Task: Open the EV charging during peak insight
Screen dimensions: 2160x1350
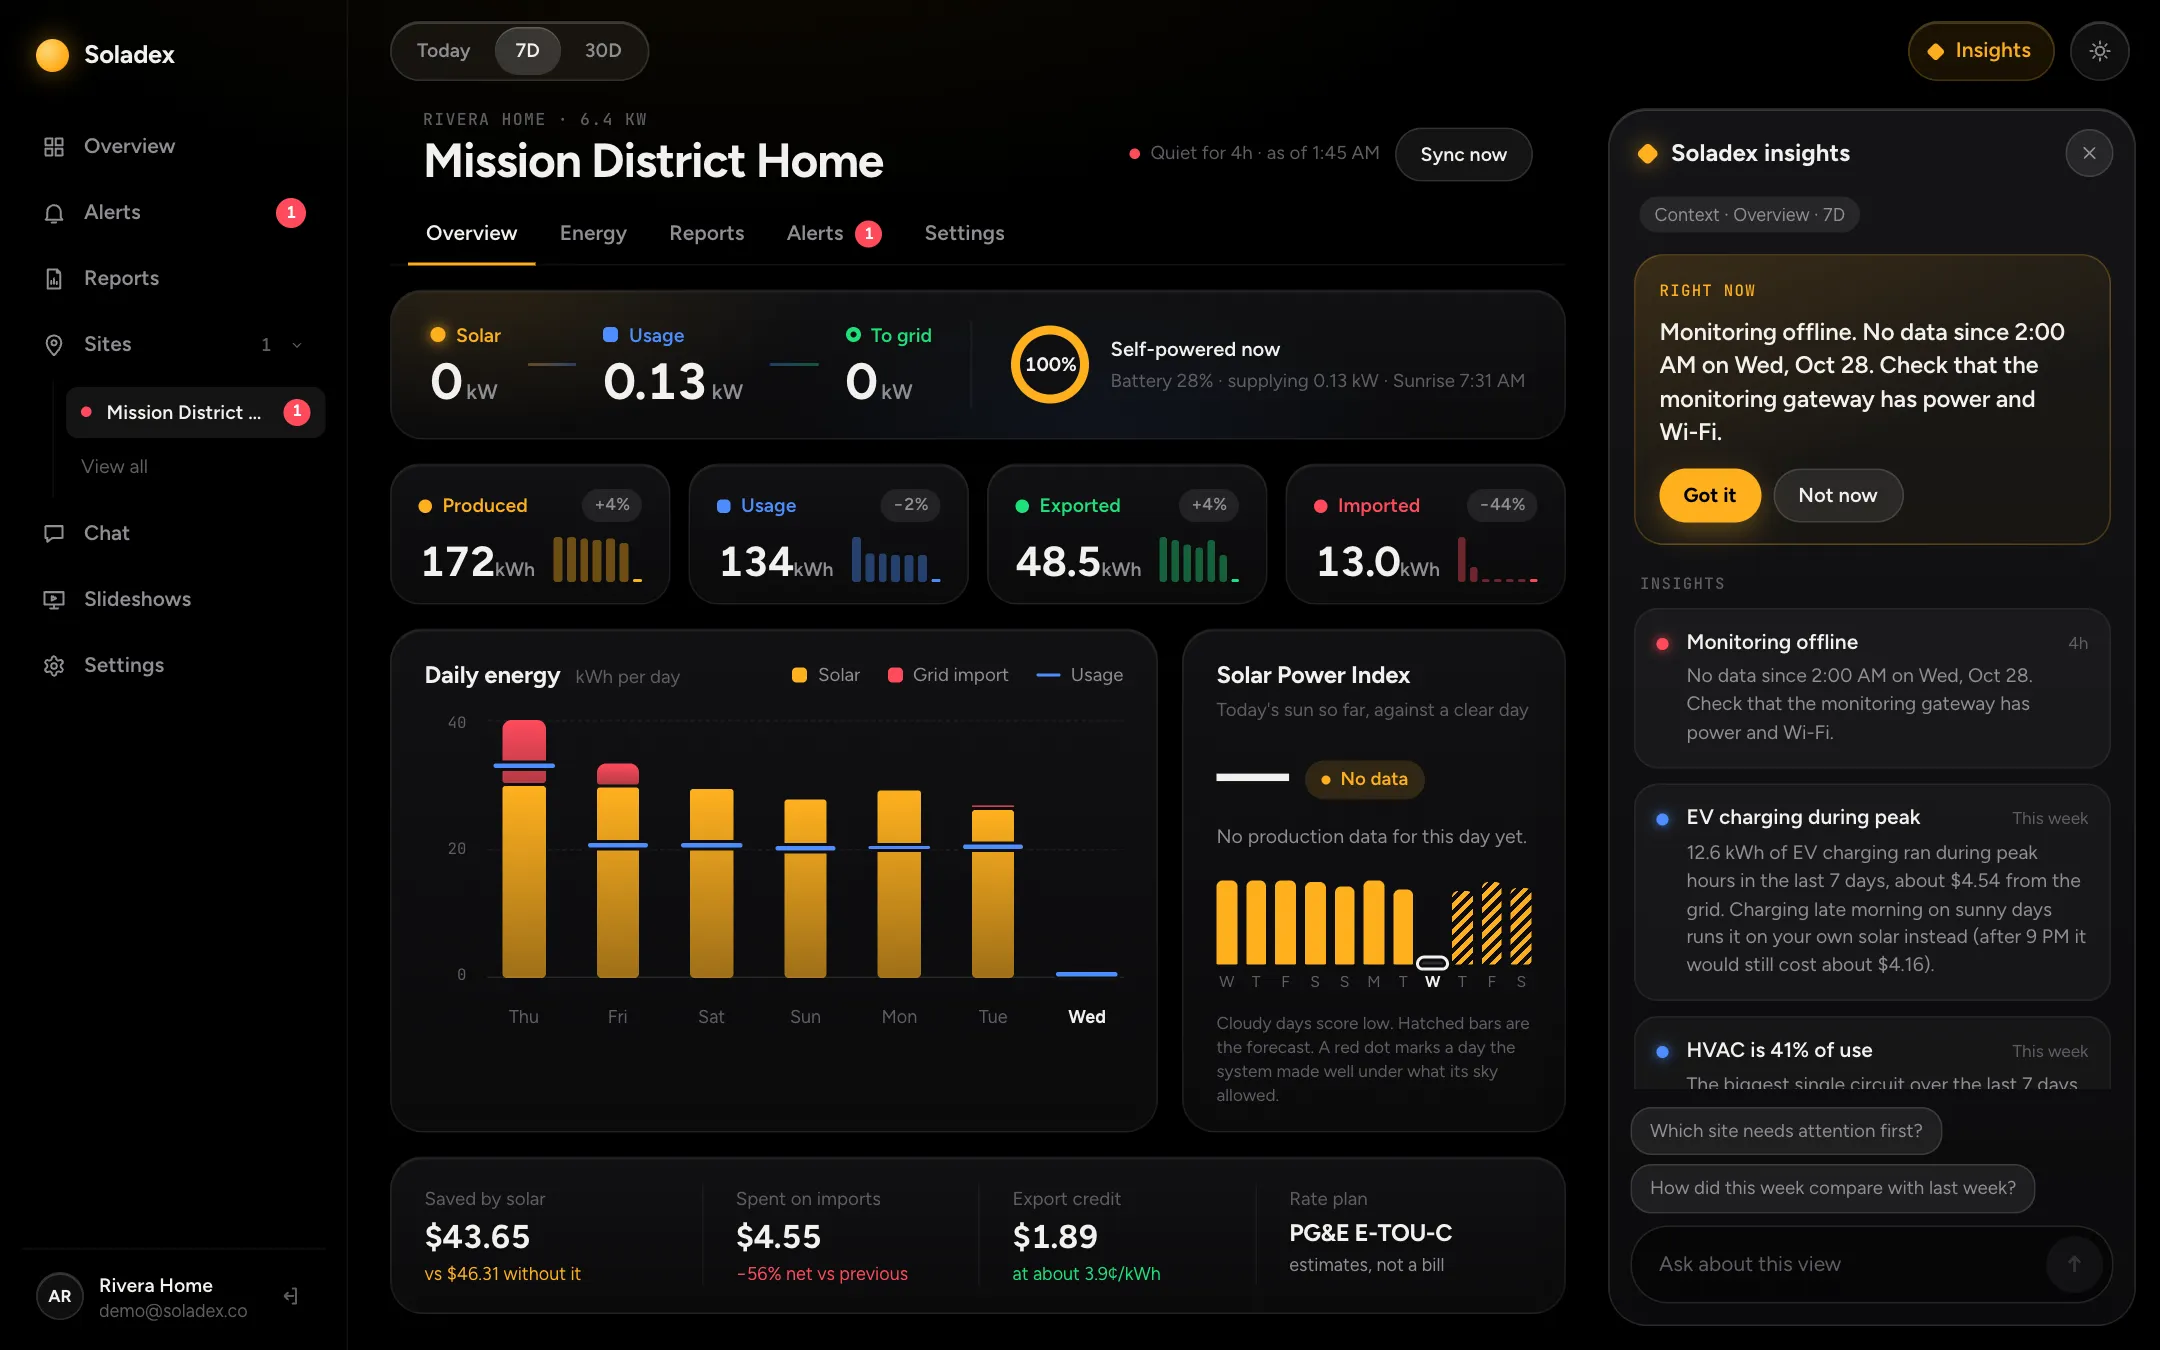Action: coord(1872,892)
